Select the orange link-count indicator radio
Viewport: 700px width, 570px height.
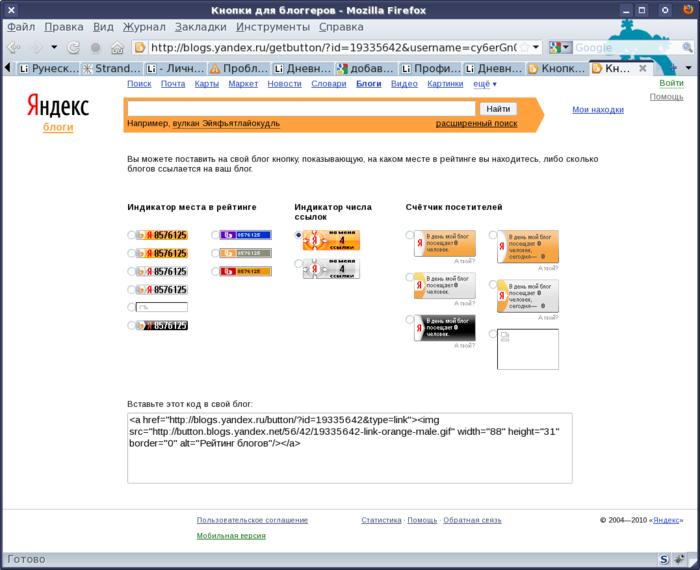[298, 235]
